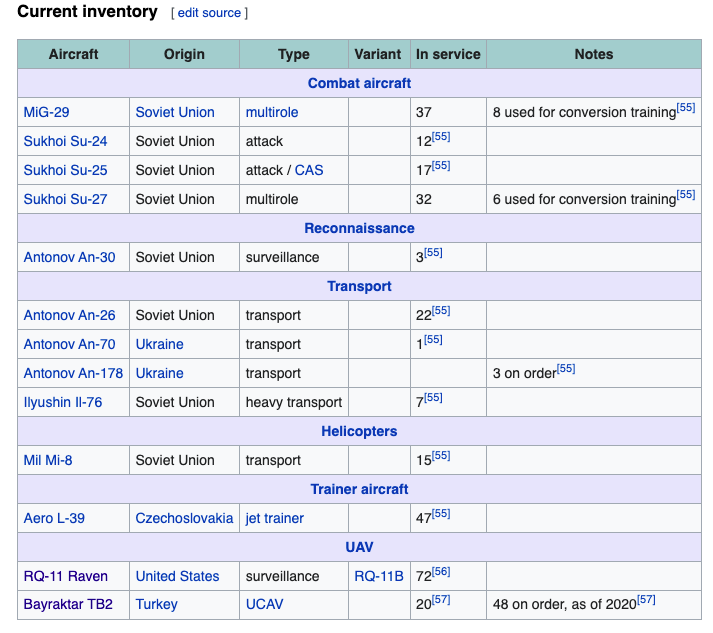Click the Aircraft column header
Image resolution: width=713 pixels, height=633 pixels.
(x=74, y=54)
